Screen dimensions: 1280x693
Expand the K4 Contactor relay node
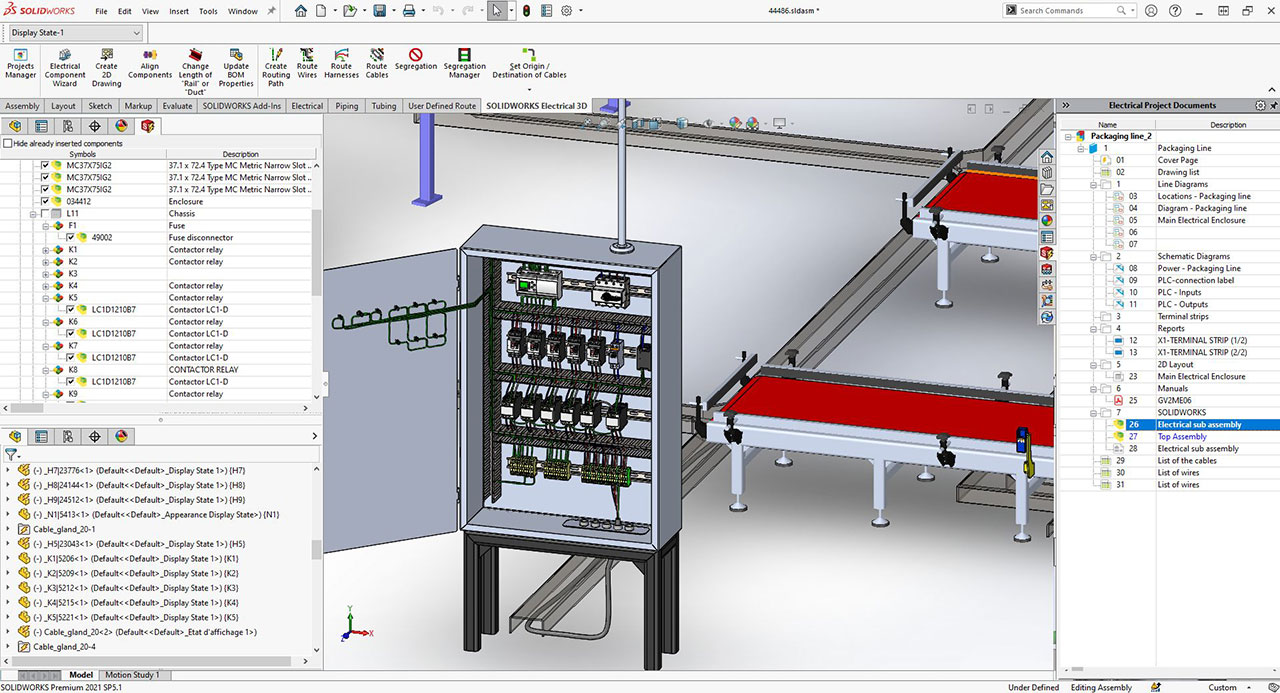tap(46, 285)
